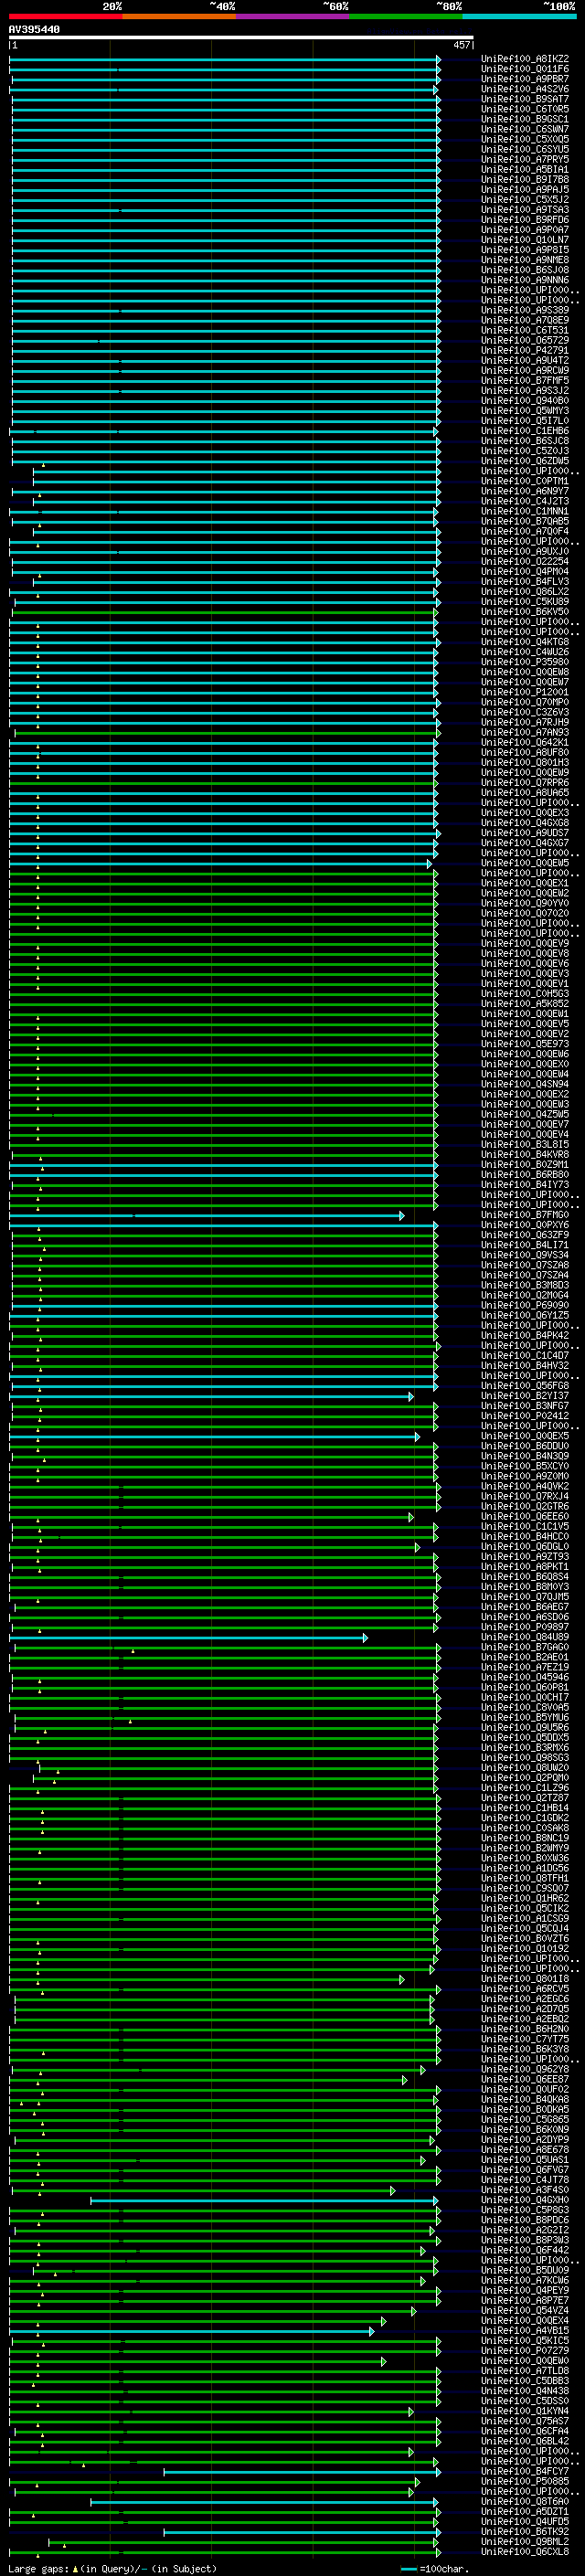Click label UniRef100_B6SJC8
The width and height of the screenshot is (585, 2576).
tap(525, 440)
